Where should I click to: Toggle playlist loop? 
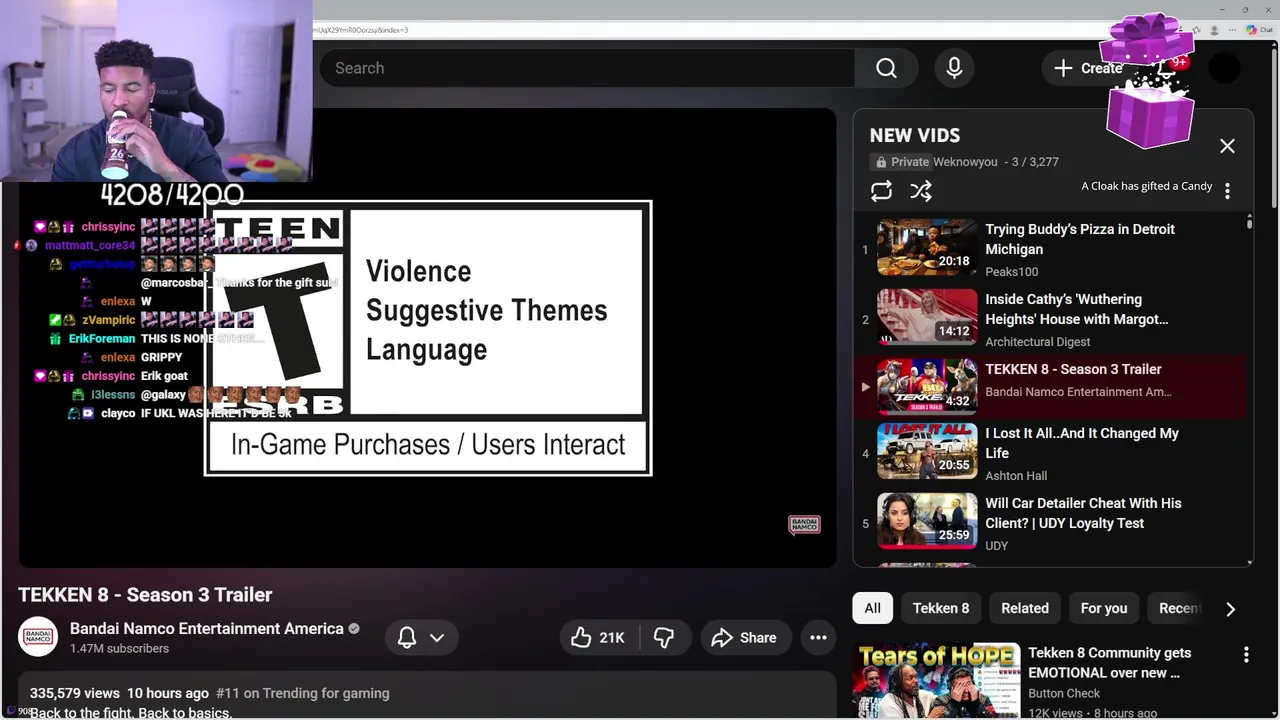tap(881, 190)
